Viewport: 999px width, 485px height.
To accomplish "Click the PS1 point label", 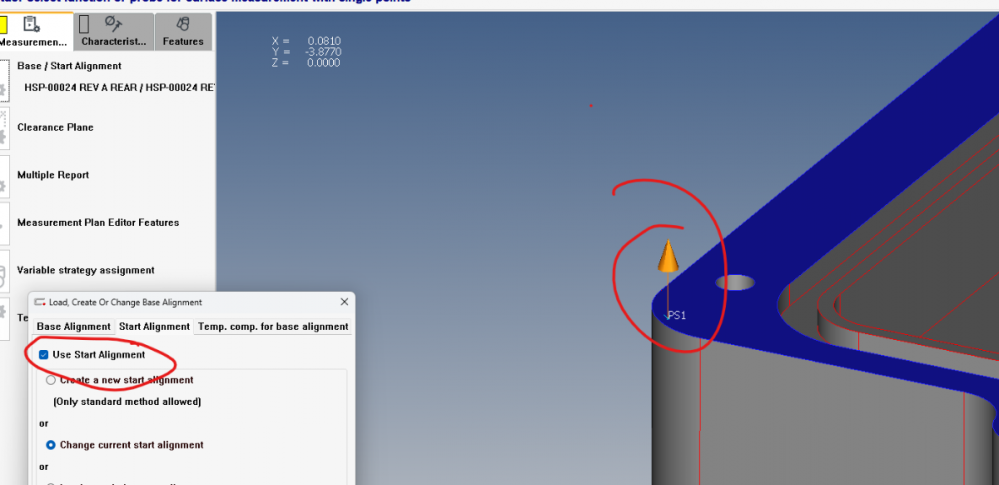I will [x=677, y=315].
